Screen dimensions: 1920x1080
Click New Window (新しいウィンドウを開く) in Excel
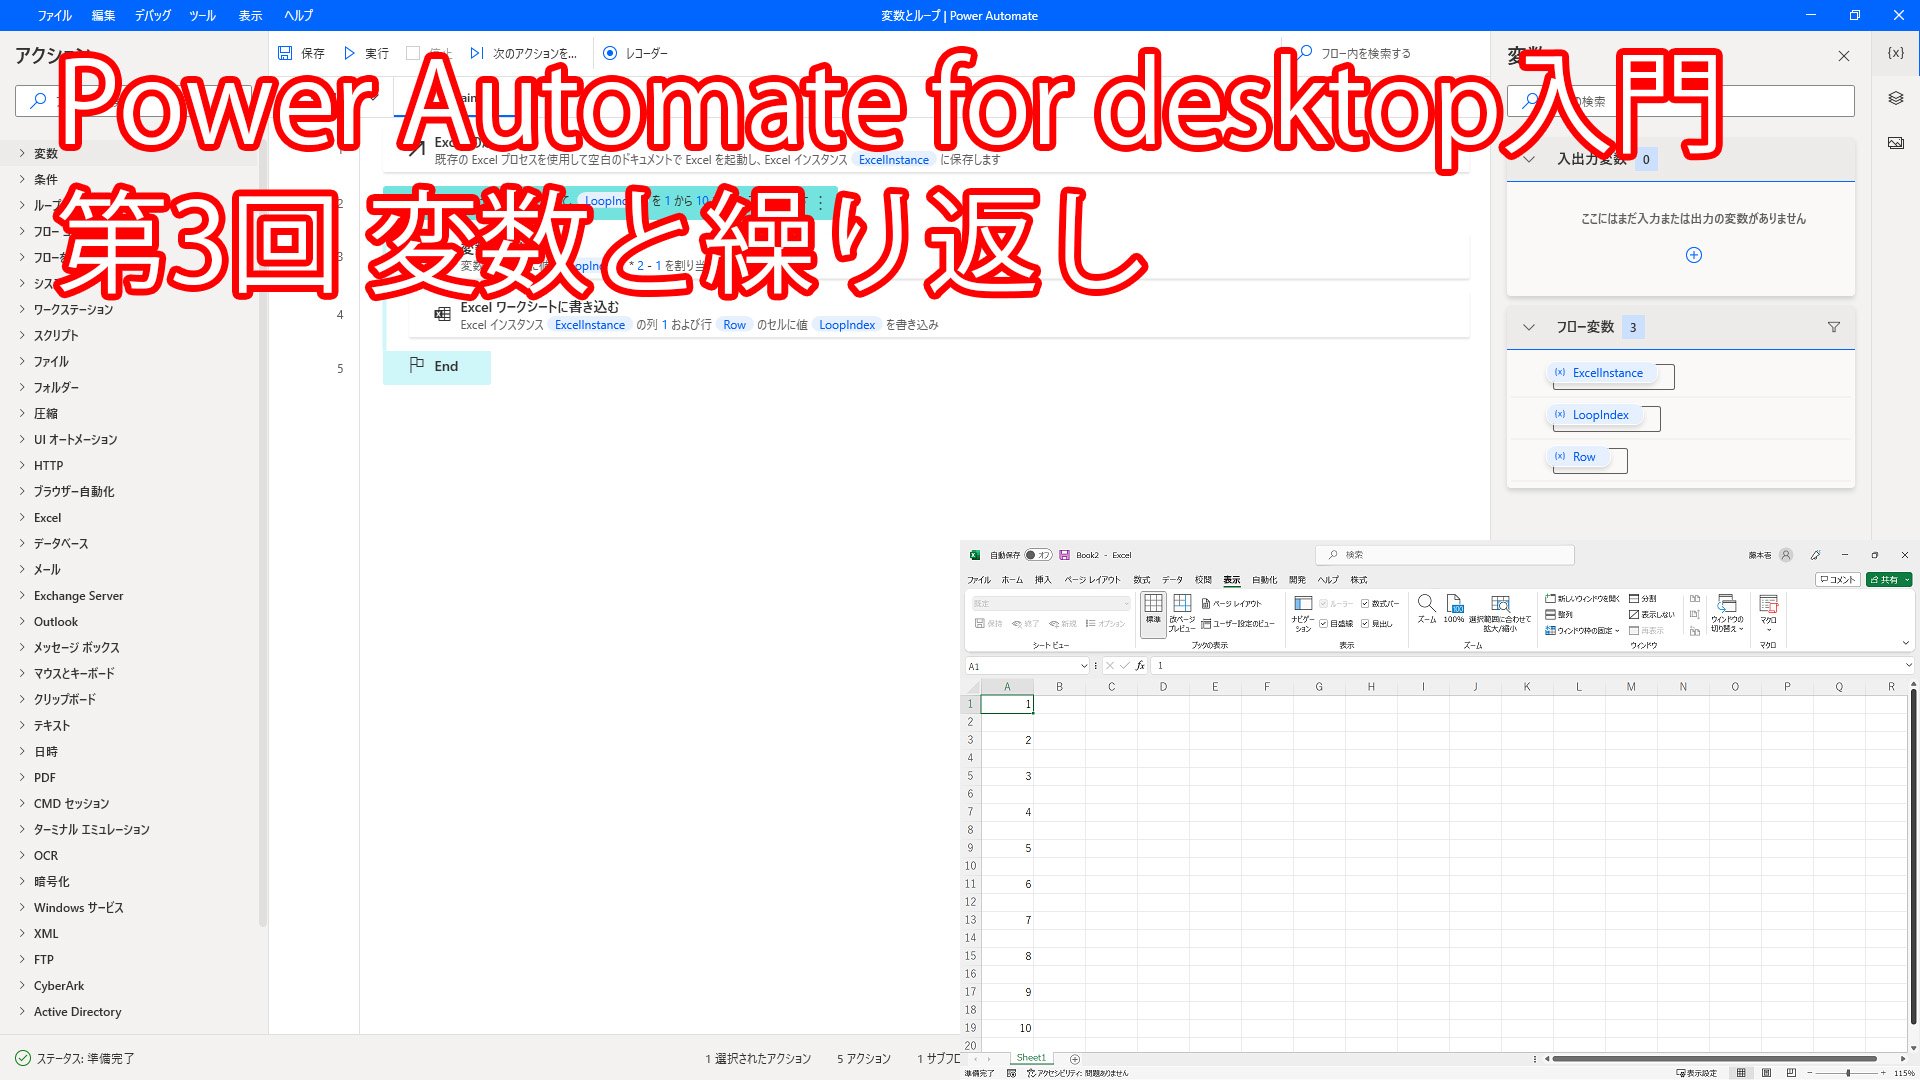click(x=1583, y=599)
